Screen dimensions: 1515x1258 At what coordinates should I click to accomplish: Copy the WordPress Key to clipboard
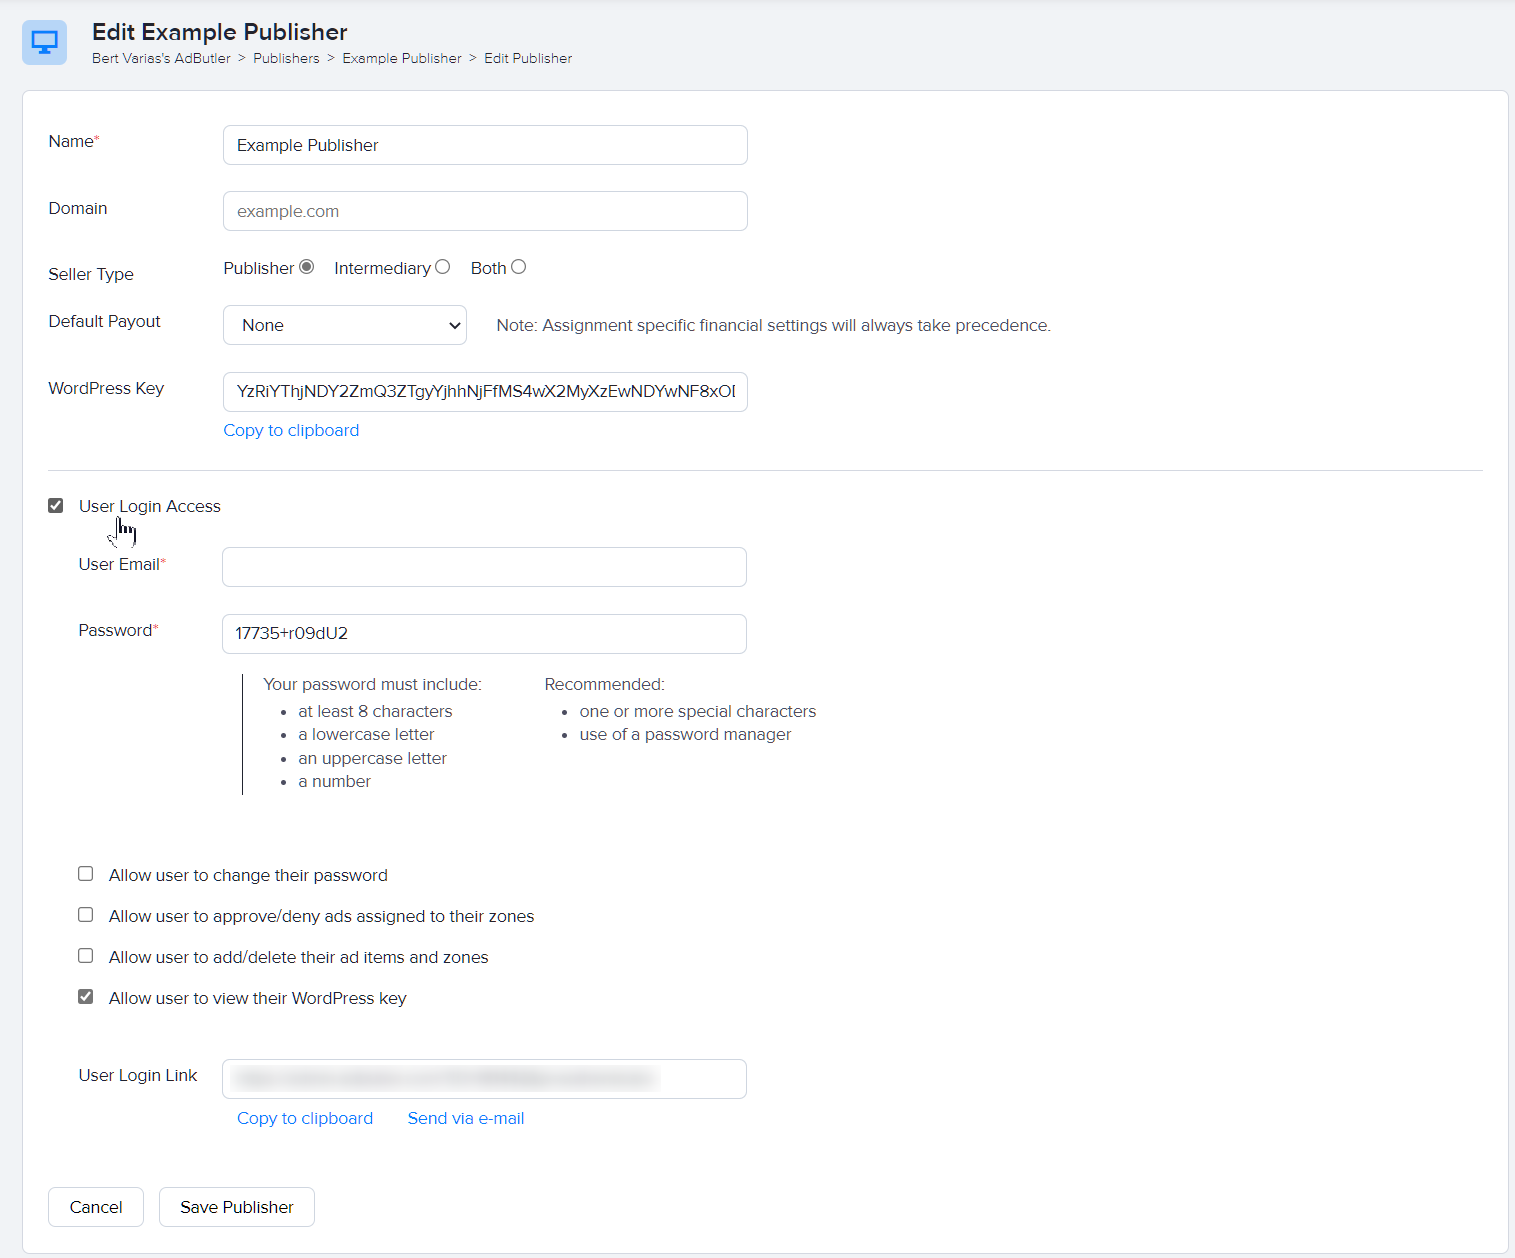coord(291,430)
